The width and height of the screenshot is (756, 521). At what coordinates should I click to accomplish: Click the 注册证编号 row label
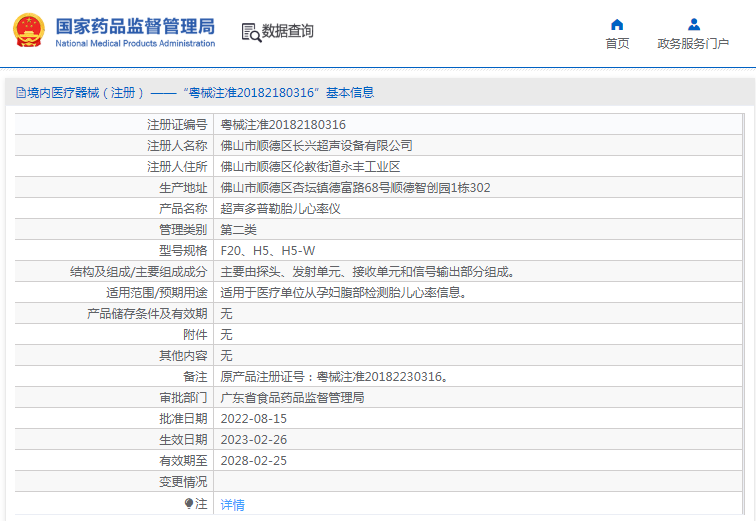tap(177, 125)
